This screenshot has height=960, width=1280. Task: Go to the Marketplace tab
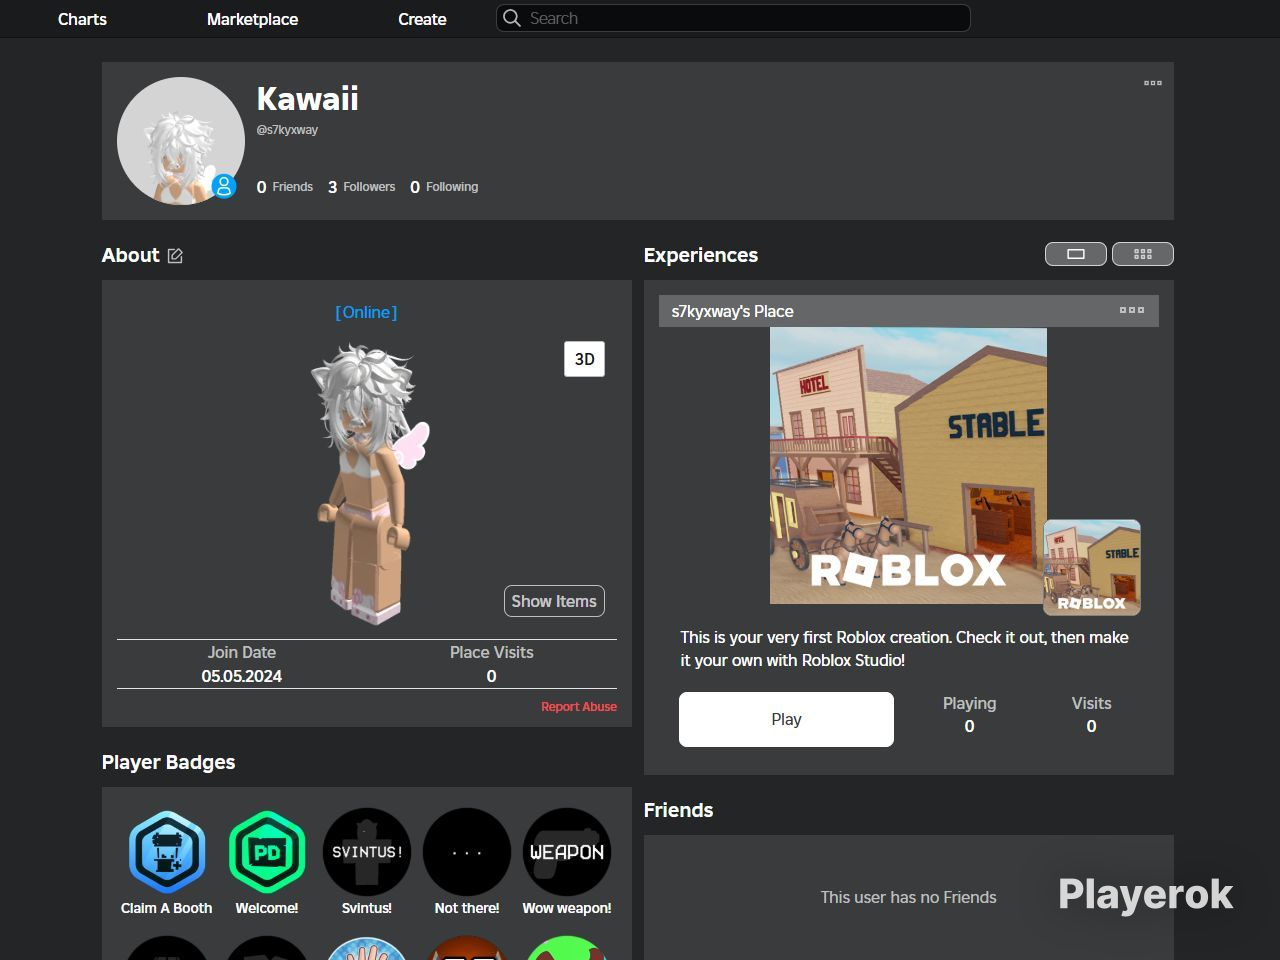(x=252, y=19)
